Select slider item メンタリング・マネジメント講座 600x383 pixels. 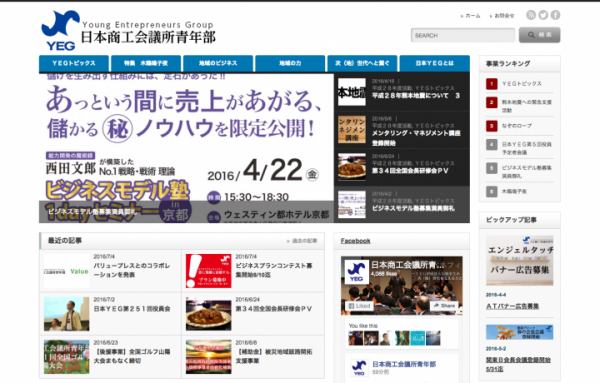[x=402, y=130]
